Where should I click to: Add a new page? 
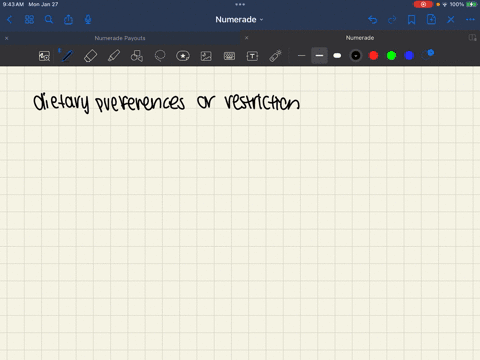(x=431, y=20)
